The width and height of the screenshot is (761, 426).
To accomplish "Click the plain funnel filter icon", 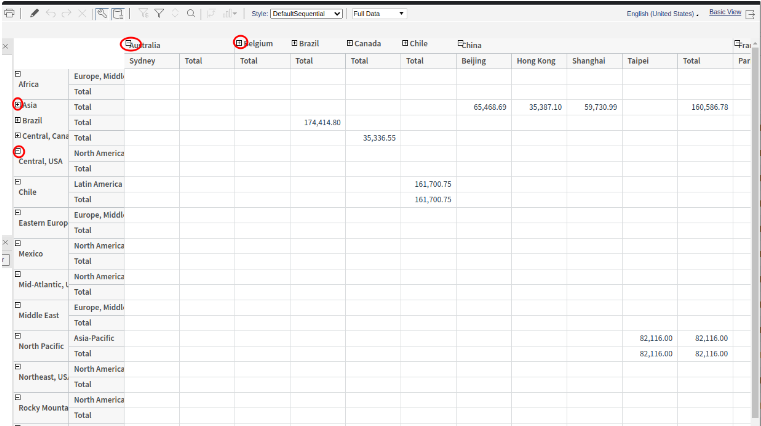I will pyautogui.click(x=159, y=14).
